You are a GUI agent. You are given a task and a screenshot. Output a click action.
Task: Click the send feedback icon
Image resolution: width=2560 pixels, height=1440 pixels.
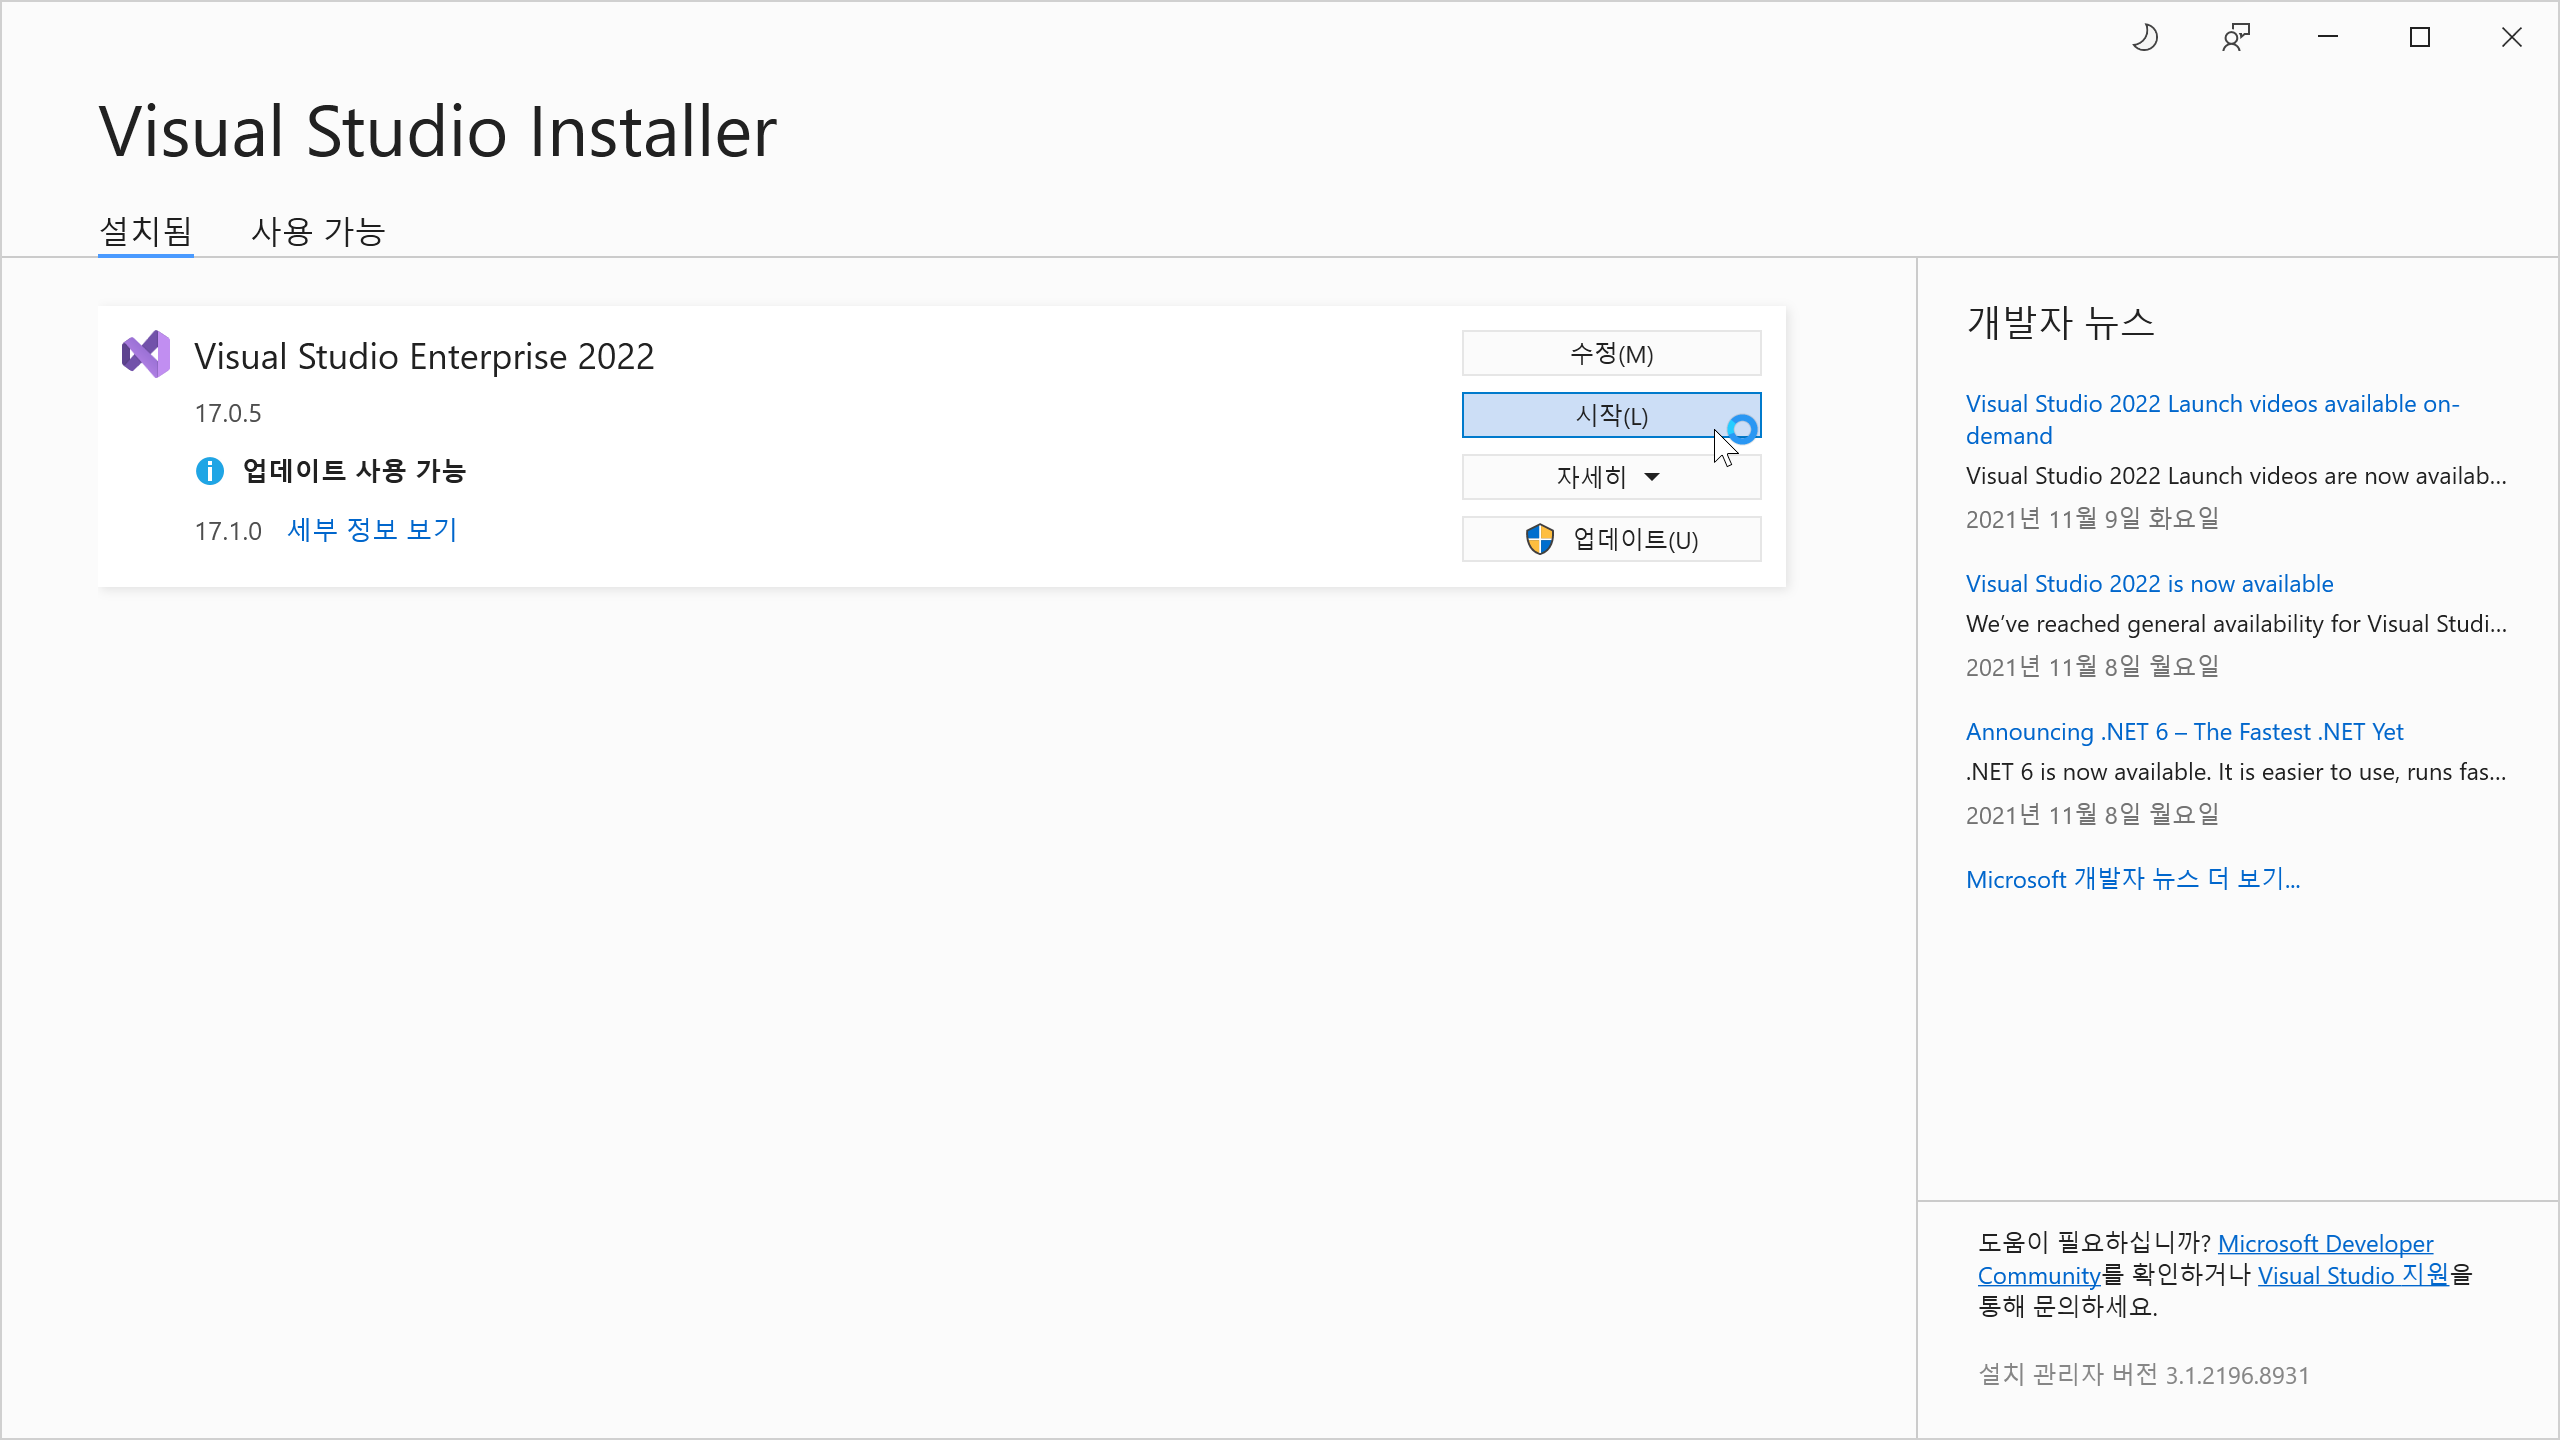pyautogui.click(x=2236, y=38)
